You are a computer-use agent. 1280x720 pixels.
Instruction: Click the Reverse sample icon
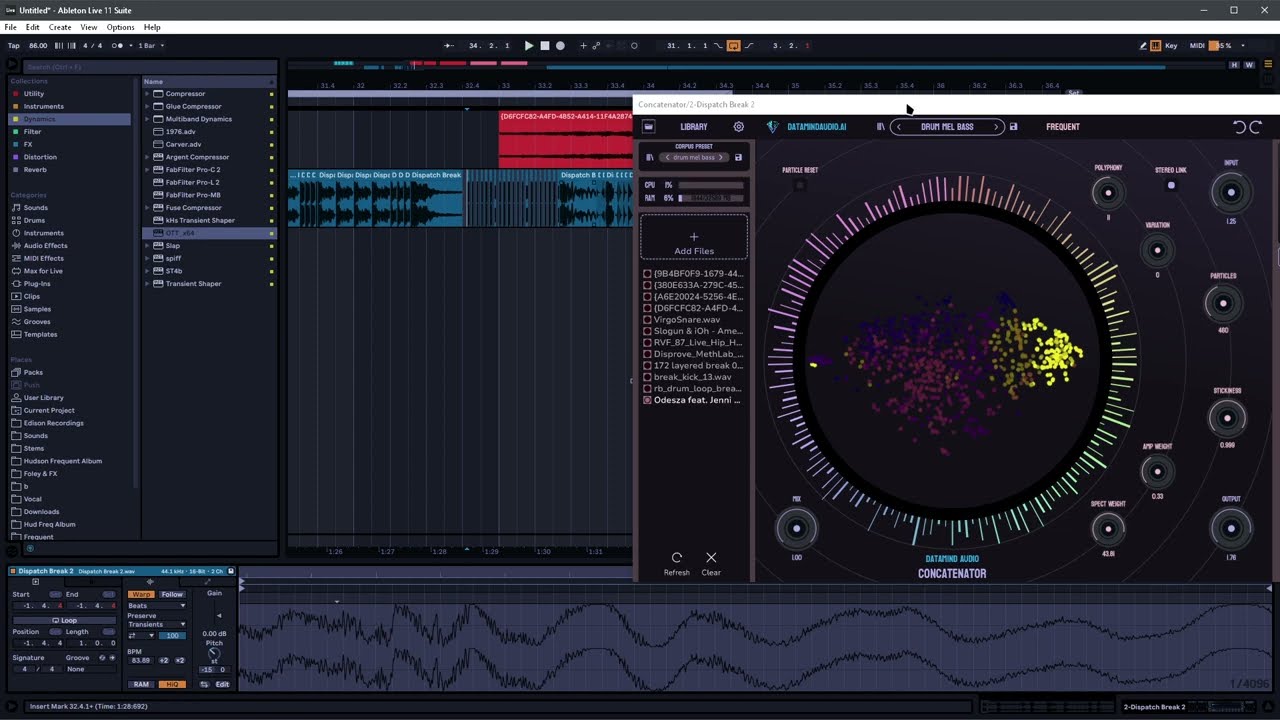pos(204,684)
